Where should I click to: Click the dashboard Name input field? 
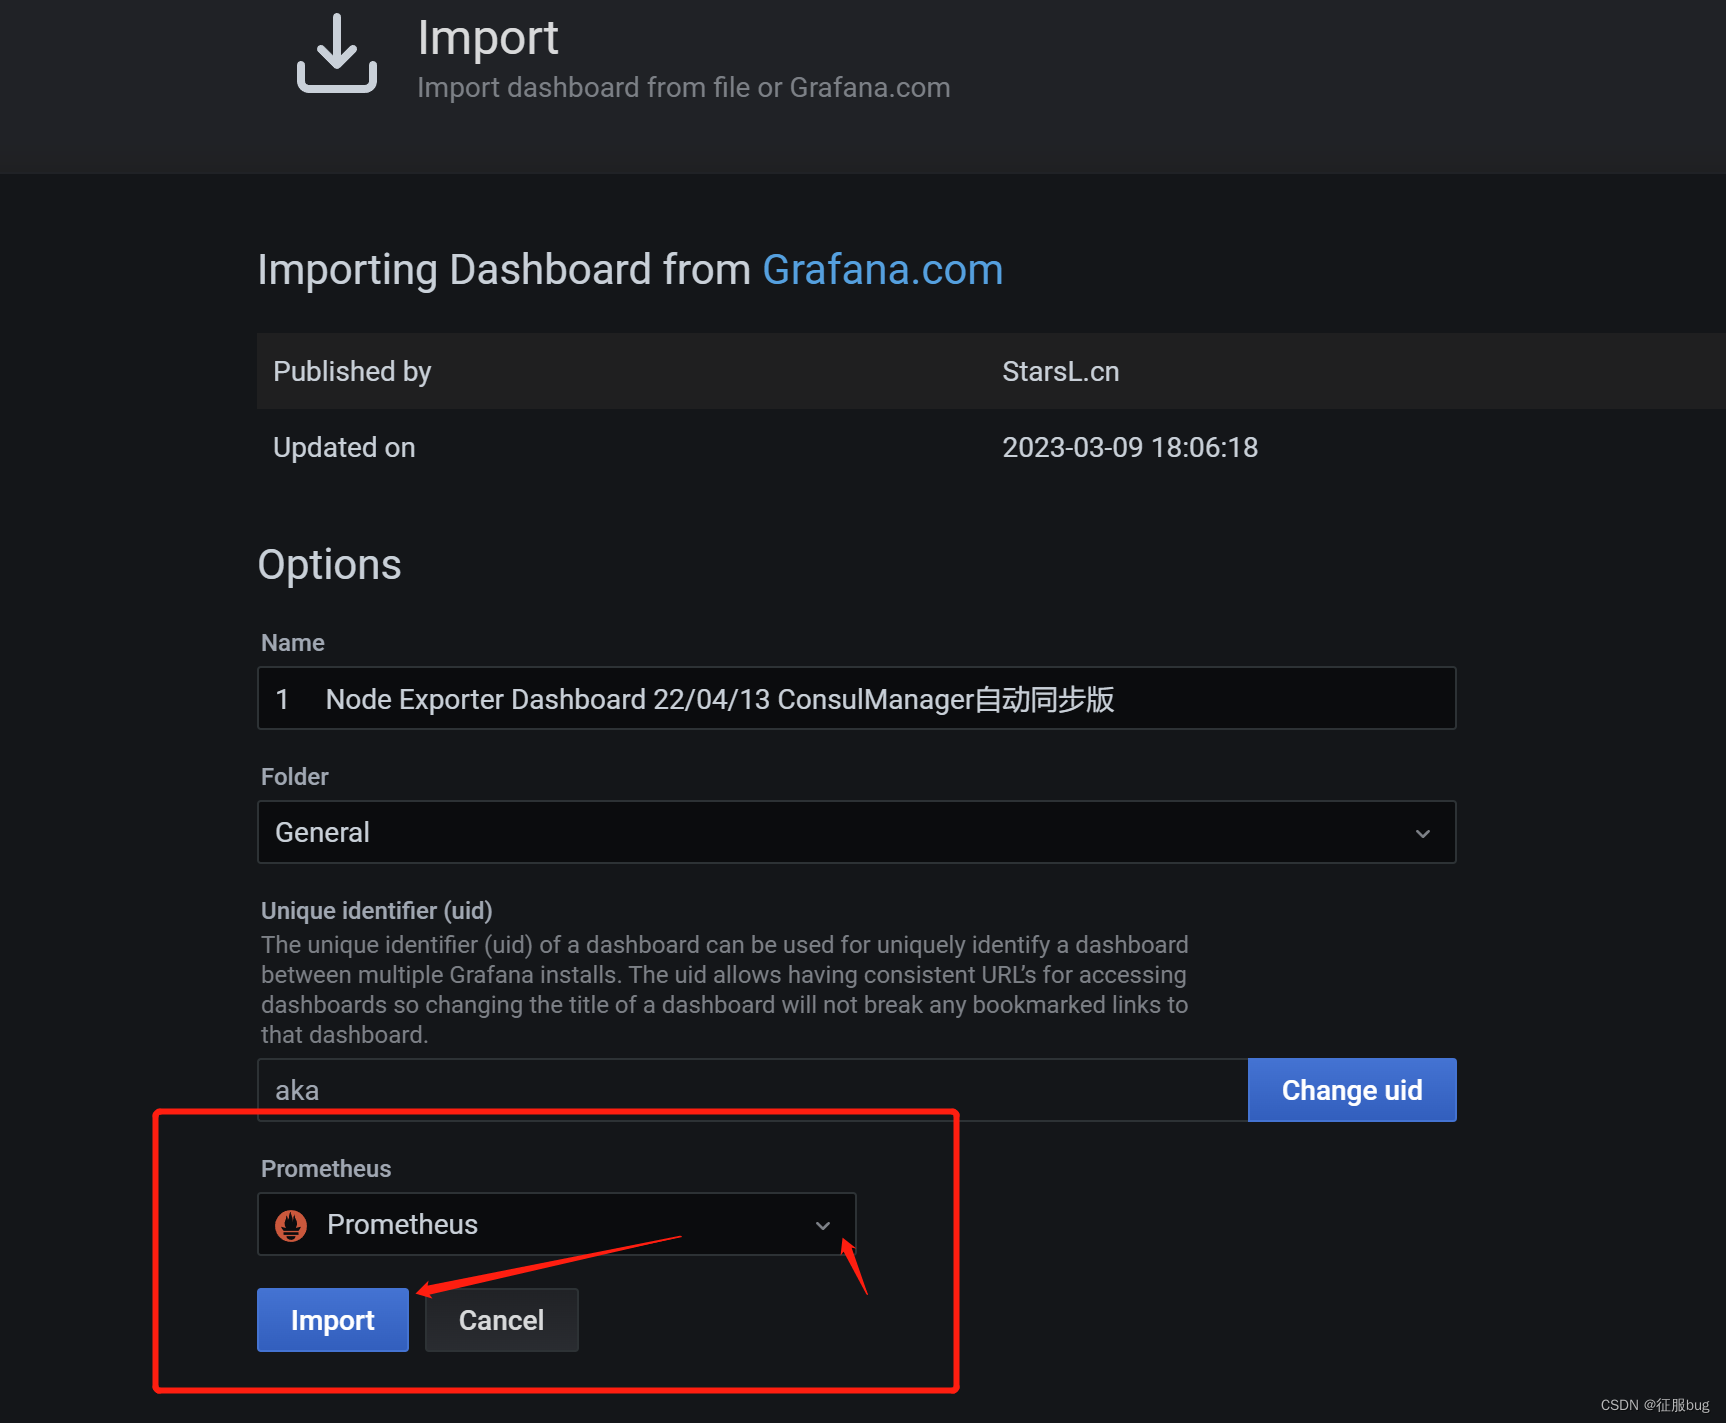(857, 698)
